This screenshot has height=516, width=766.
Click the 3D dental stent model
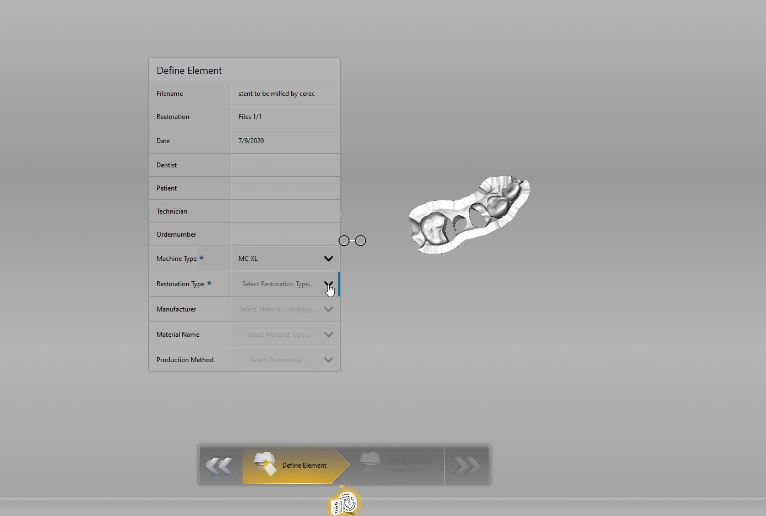pyautogui.click(x=468, y=214)
